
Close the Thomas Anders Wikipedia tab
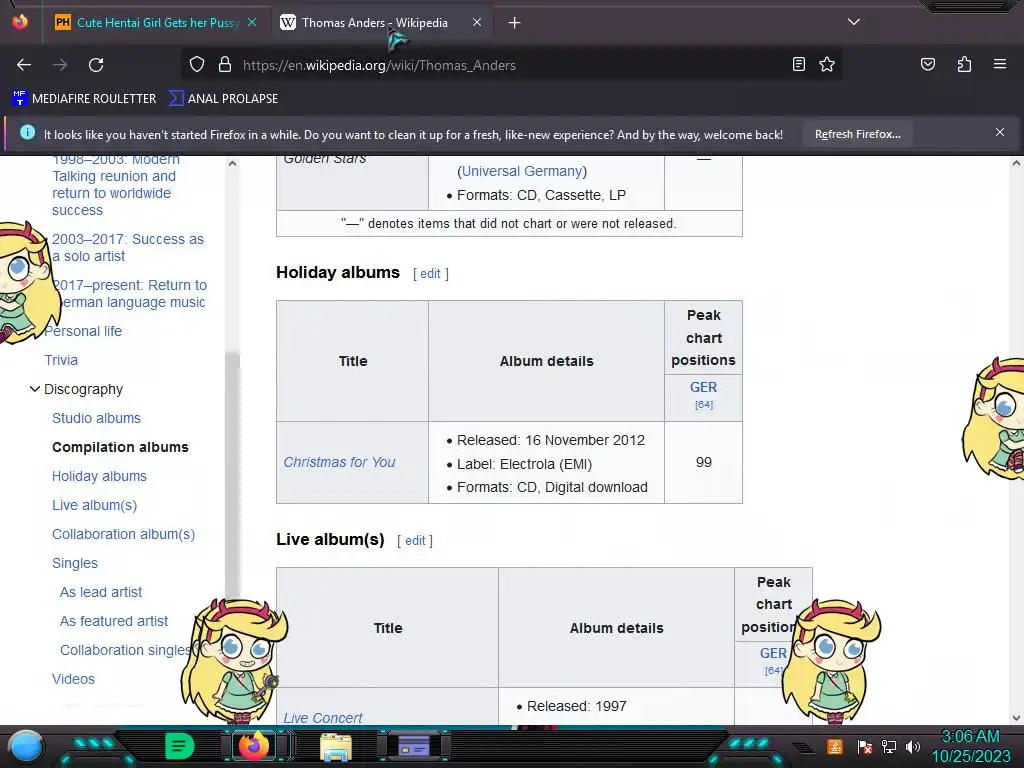point(477,22)
